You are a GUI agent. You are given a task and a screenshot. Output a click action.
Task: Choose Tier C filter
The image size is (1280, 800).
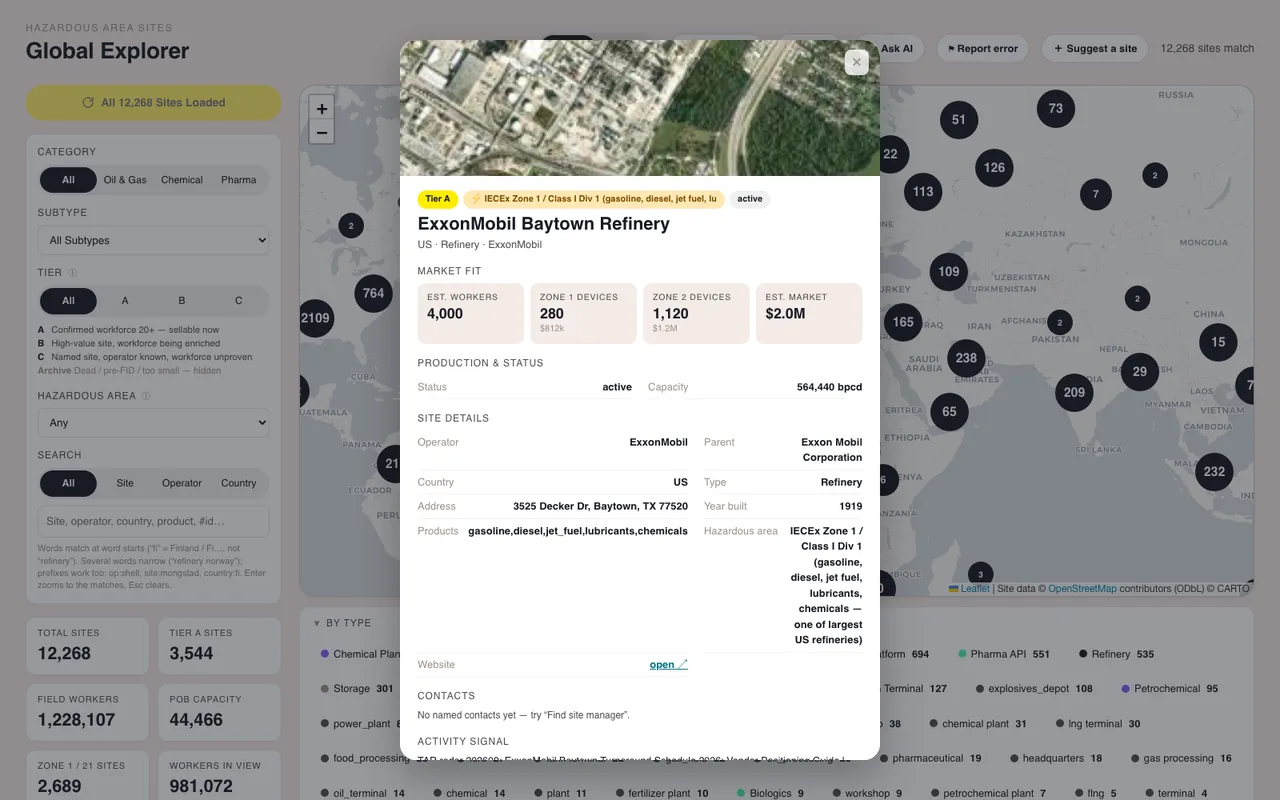coord(239,300)
